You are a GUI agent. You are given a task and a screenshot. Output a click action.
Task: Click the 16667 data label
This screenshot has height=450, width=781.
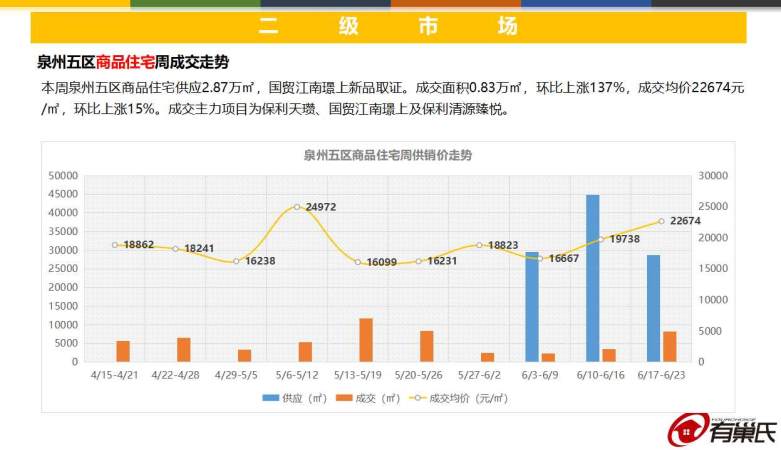564,258
